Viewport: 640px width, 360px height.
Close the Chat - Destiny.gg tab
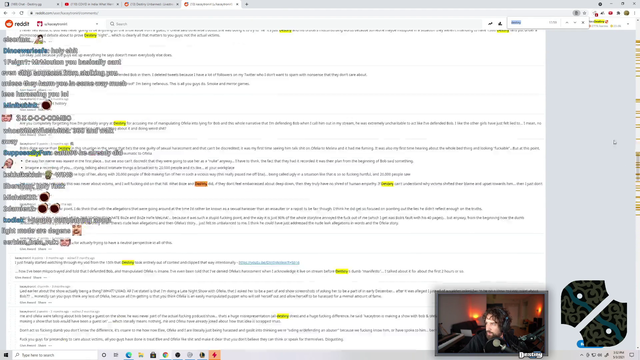pos(57,4)
